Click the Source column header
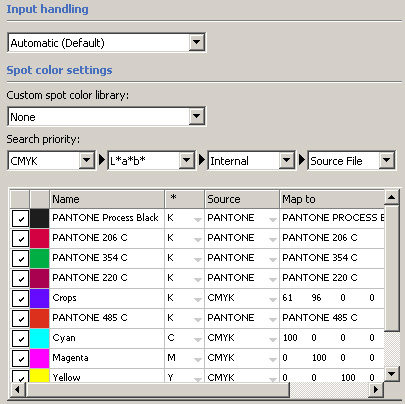This screenshot has height=404, width=405. coord(242,199)
